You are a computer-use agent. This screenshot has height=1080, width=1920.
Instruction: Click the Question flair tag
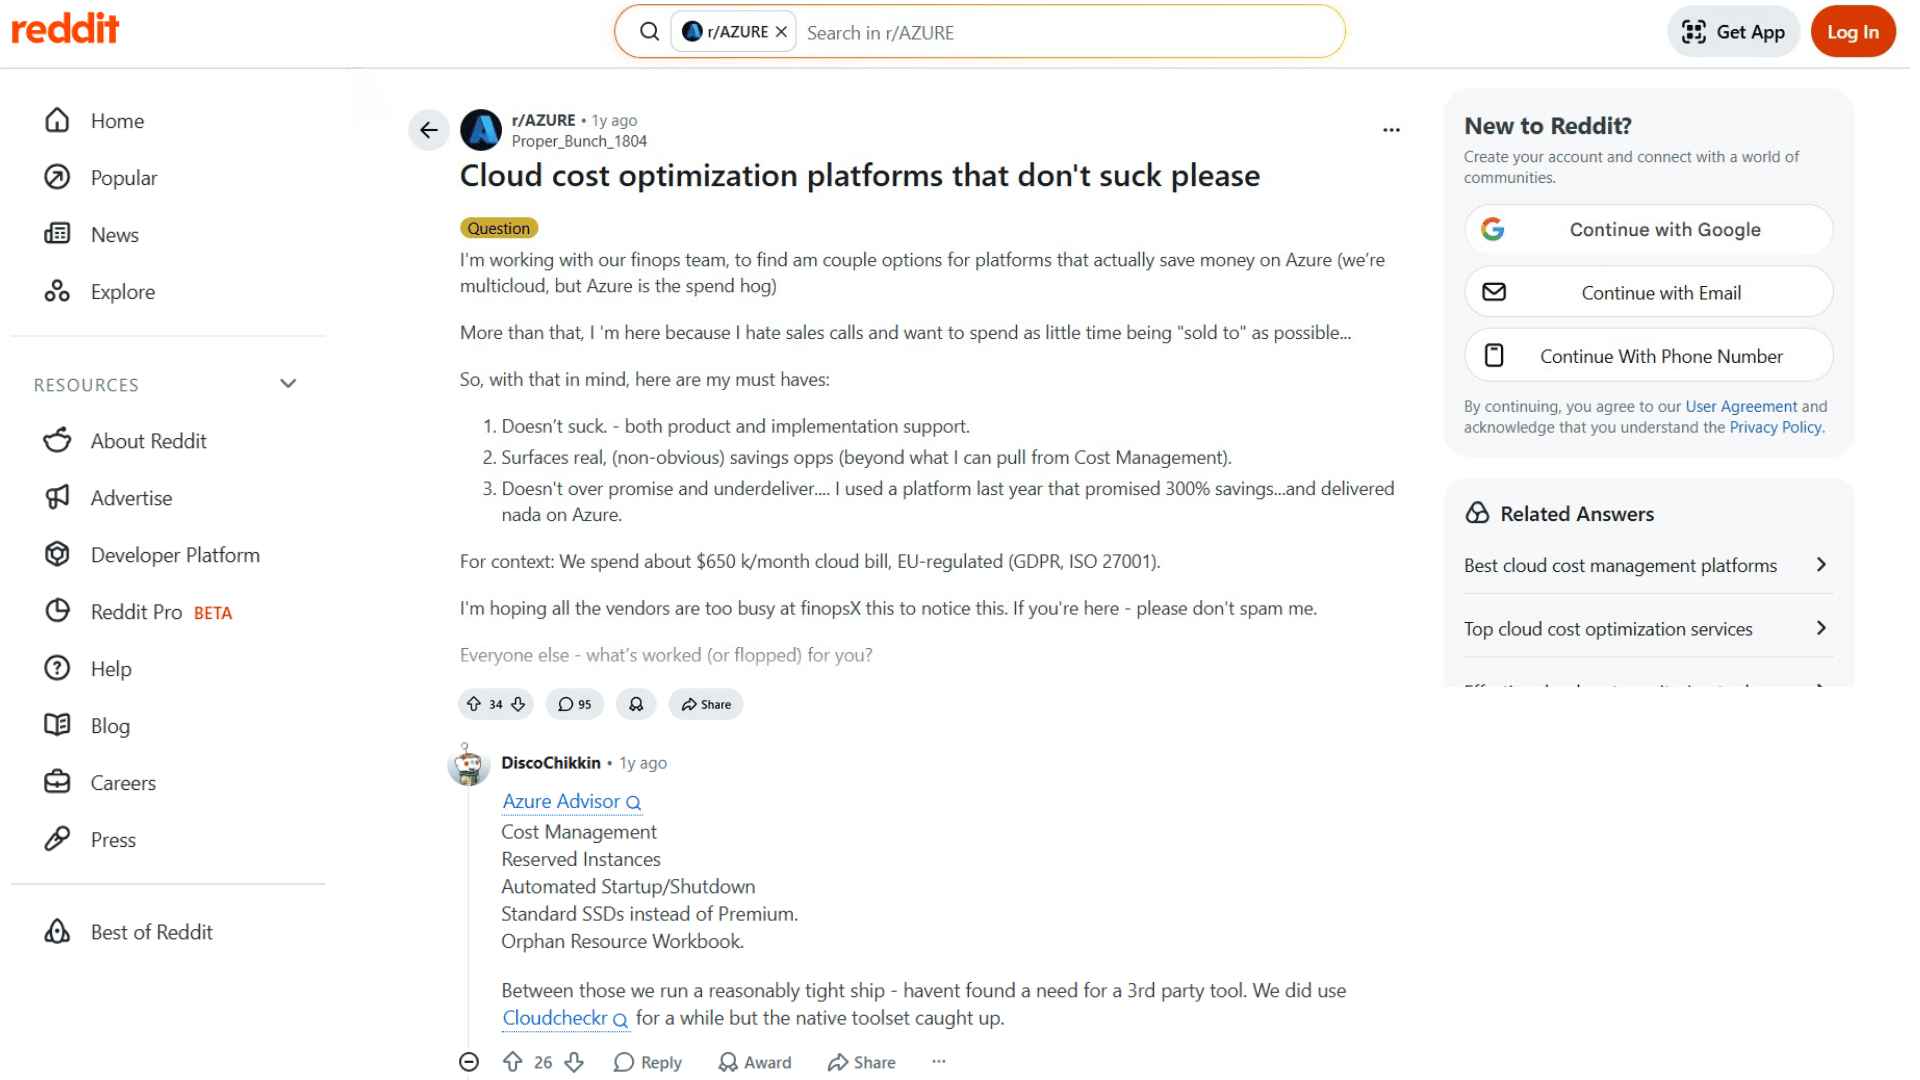[499, 228]
